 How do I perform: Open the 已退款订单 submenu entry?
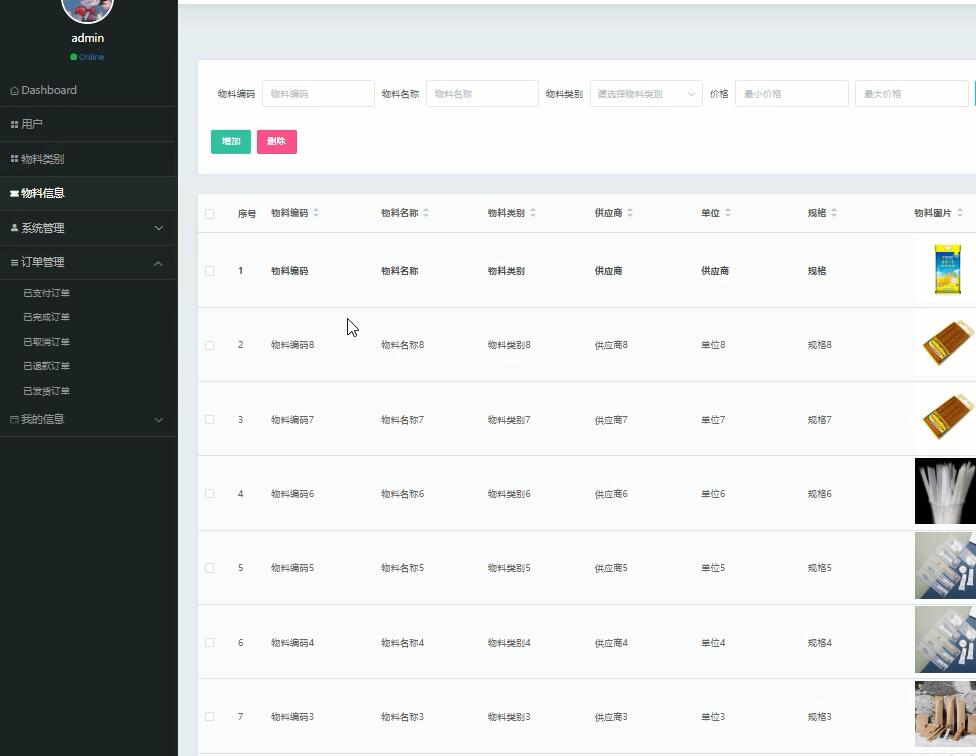click(47, 366)
